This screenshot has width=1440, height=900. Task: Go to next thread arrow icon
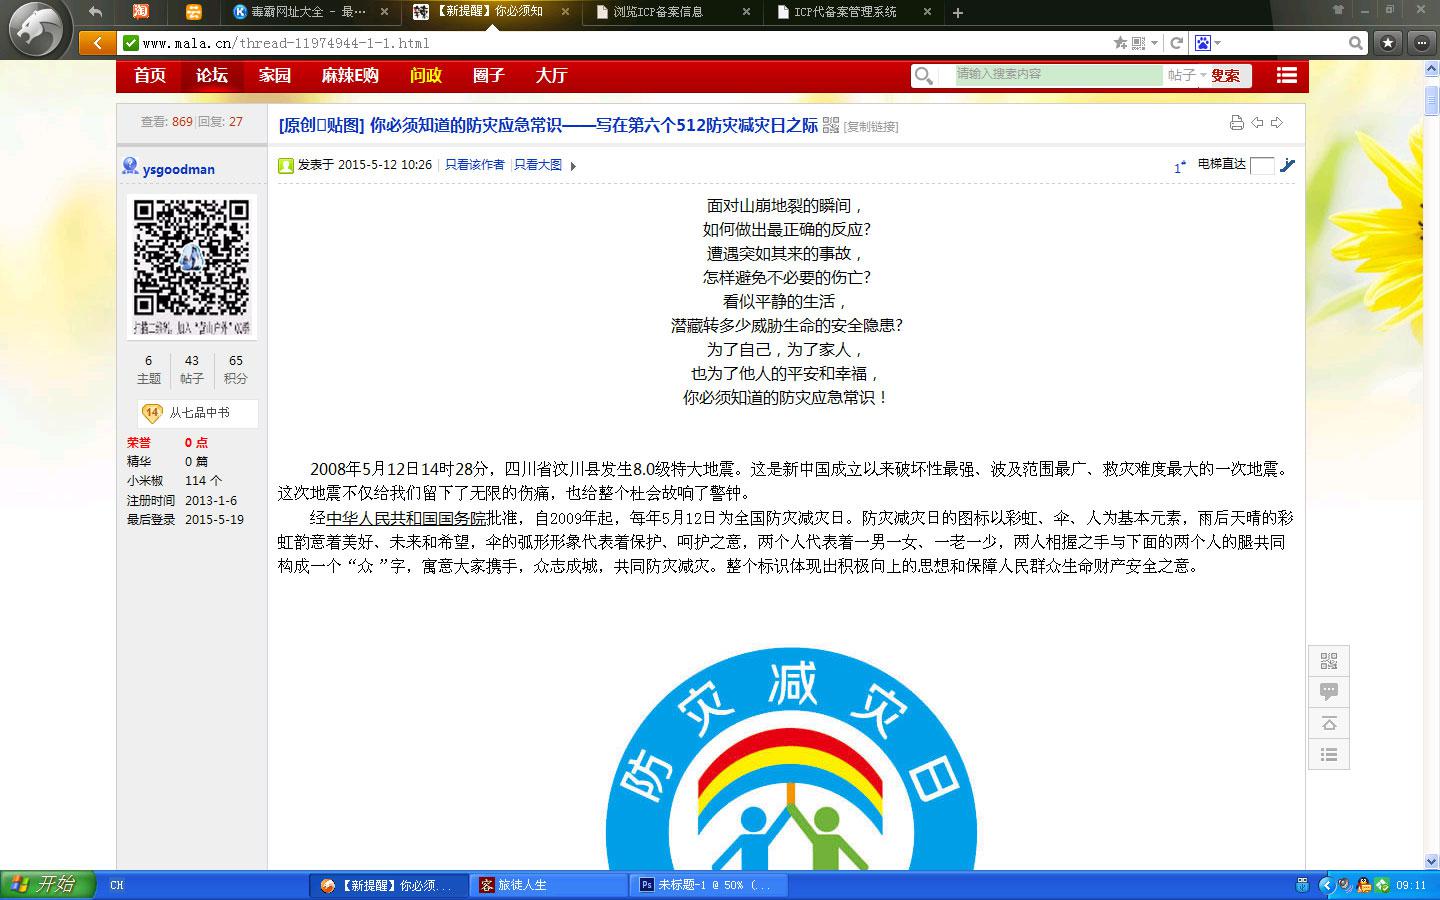coord(1277,123)
